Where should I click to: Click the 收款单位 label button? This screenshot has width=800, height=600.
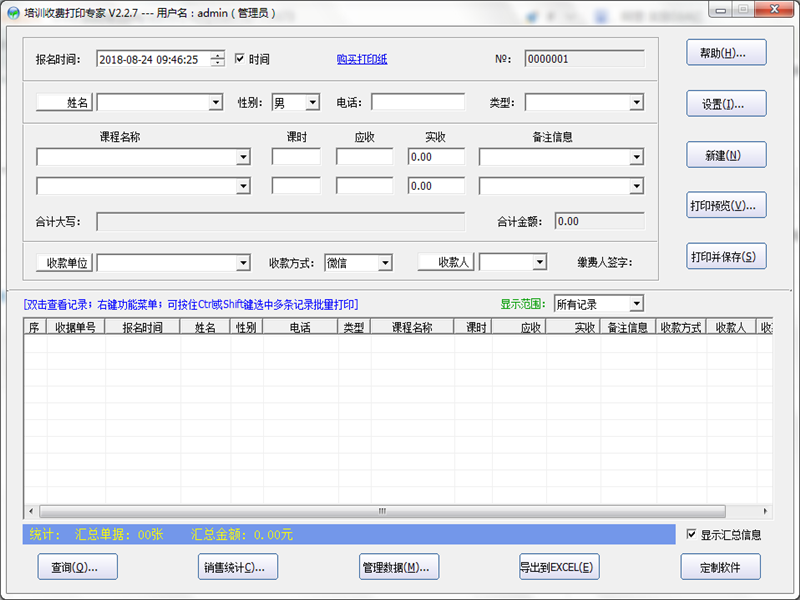64,263
